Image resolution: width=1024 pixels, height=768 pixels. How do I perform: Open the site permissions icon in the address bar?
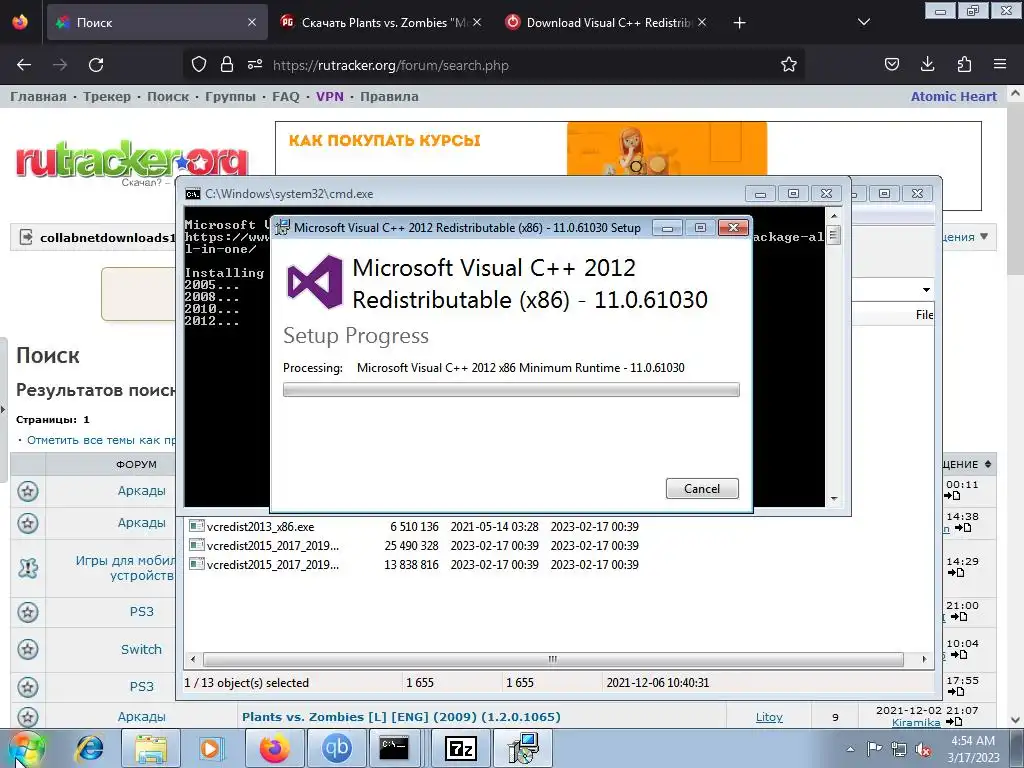point(255,65)
